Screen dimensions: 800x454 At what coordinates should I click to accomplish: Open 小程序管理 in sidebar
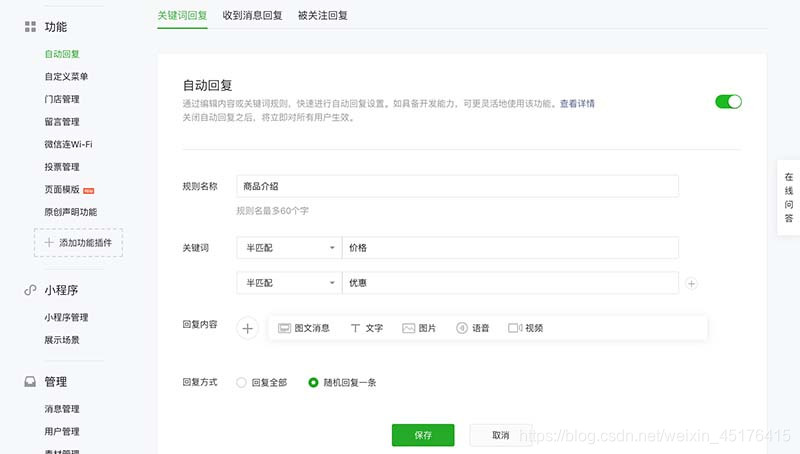66,317
